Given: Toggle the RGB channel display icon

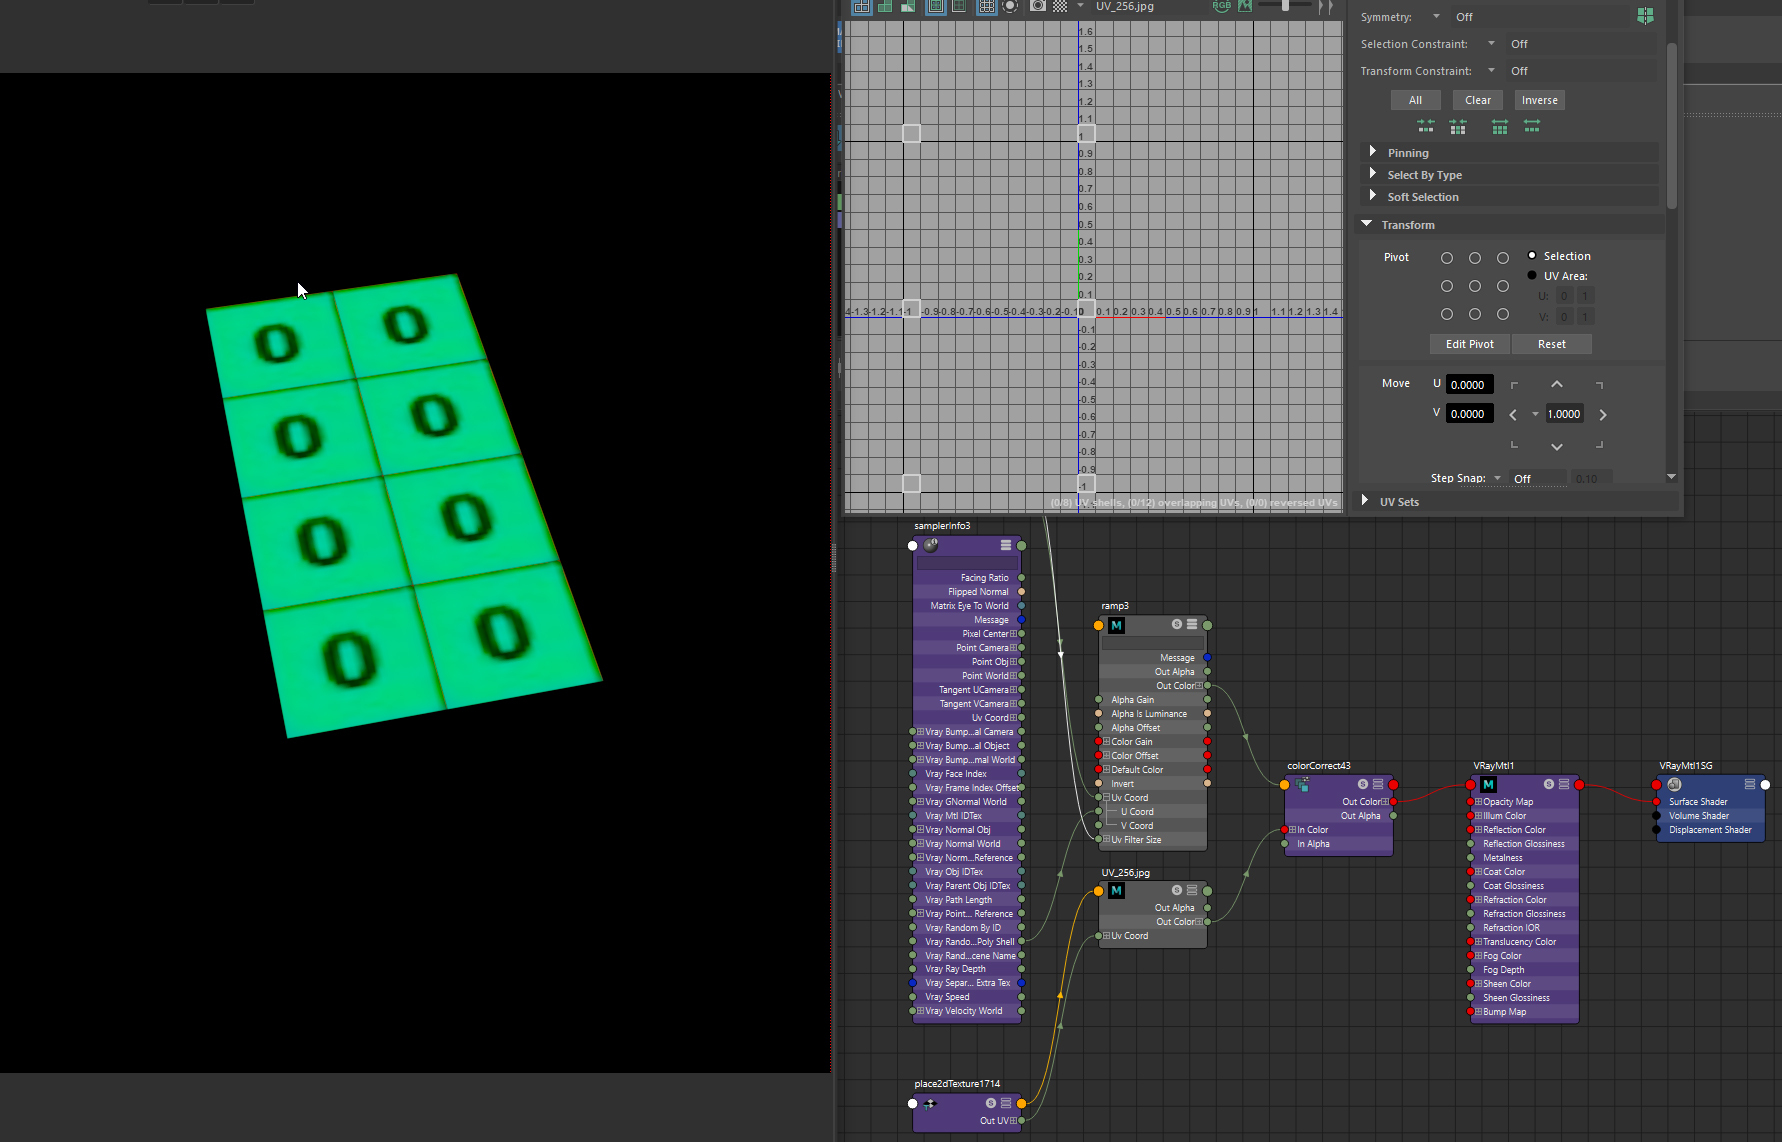Looking at the screenshot, I should [1222, 6].
